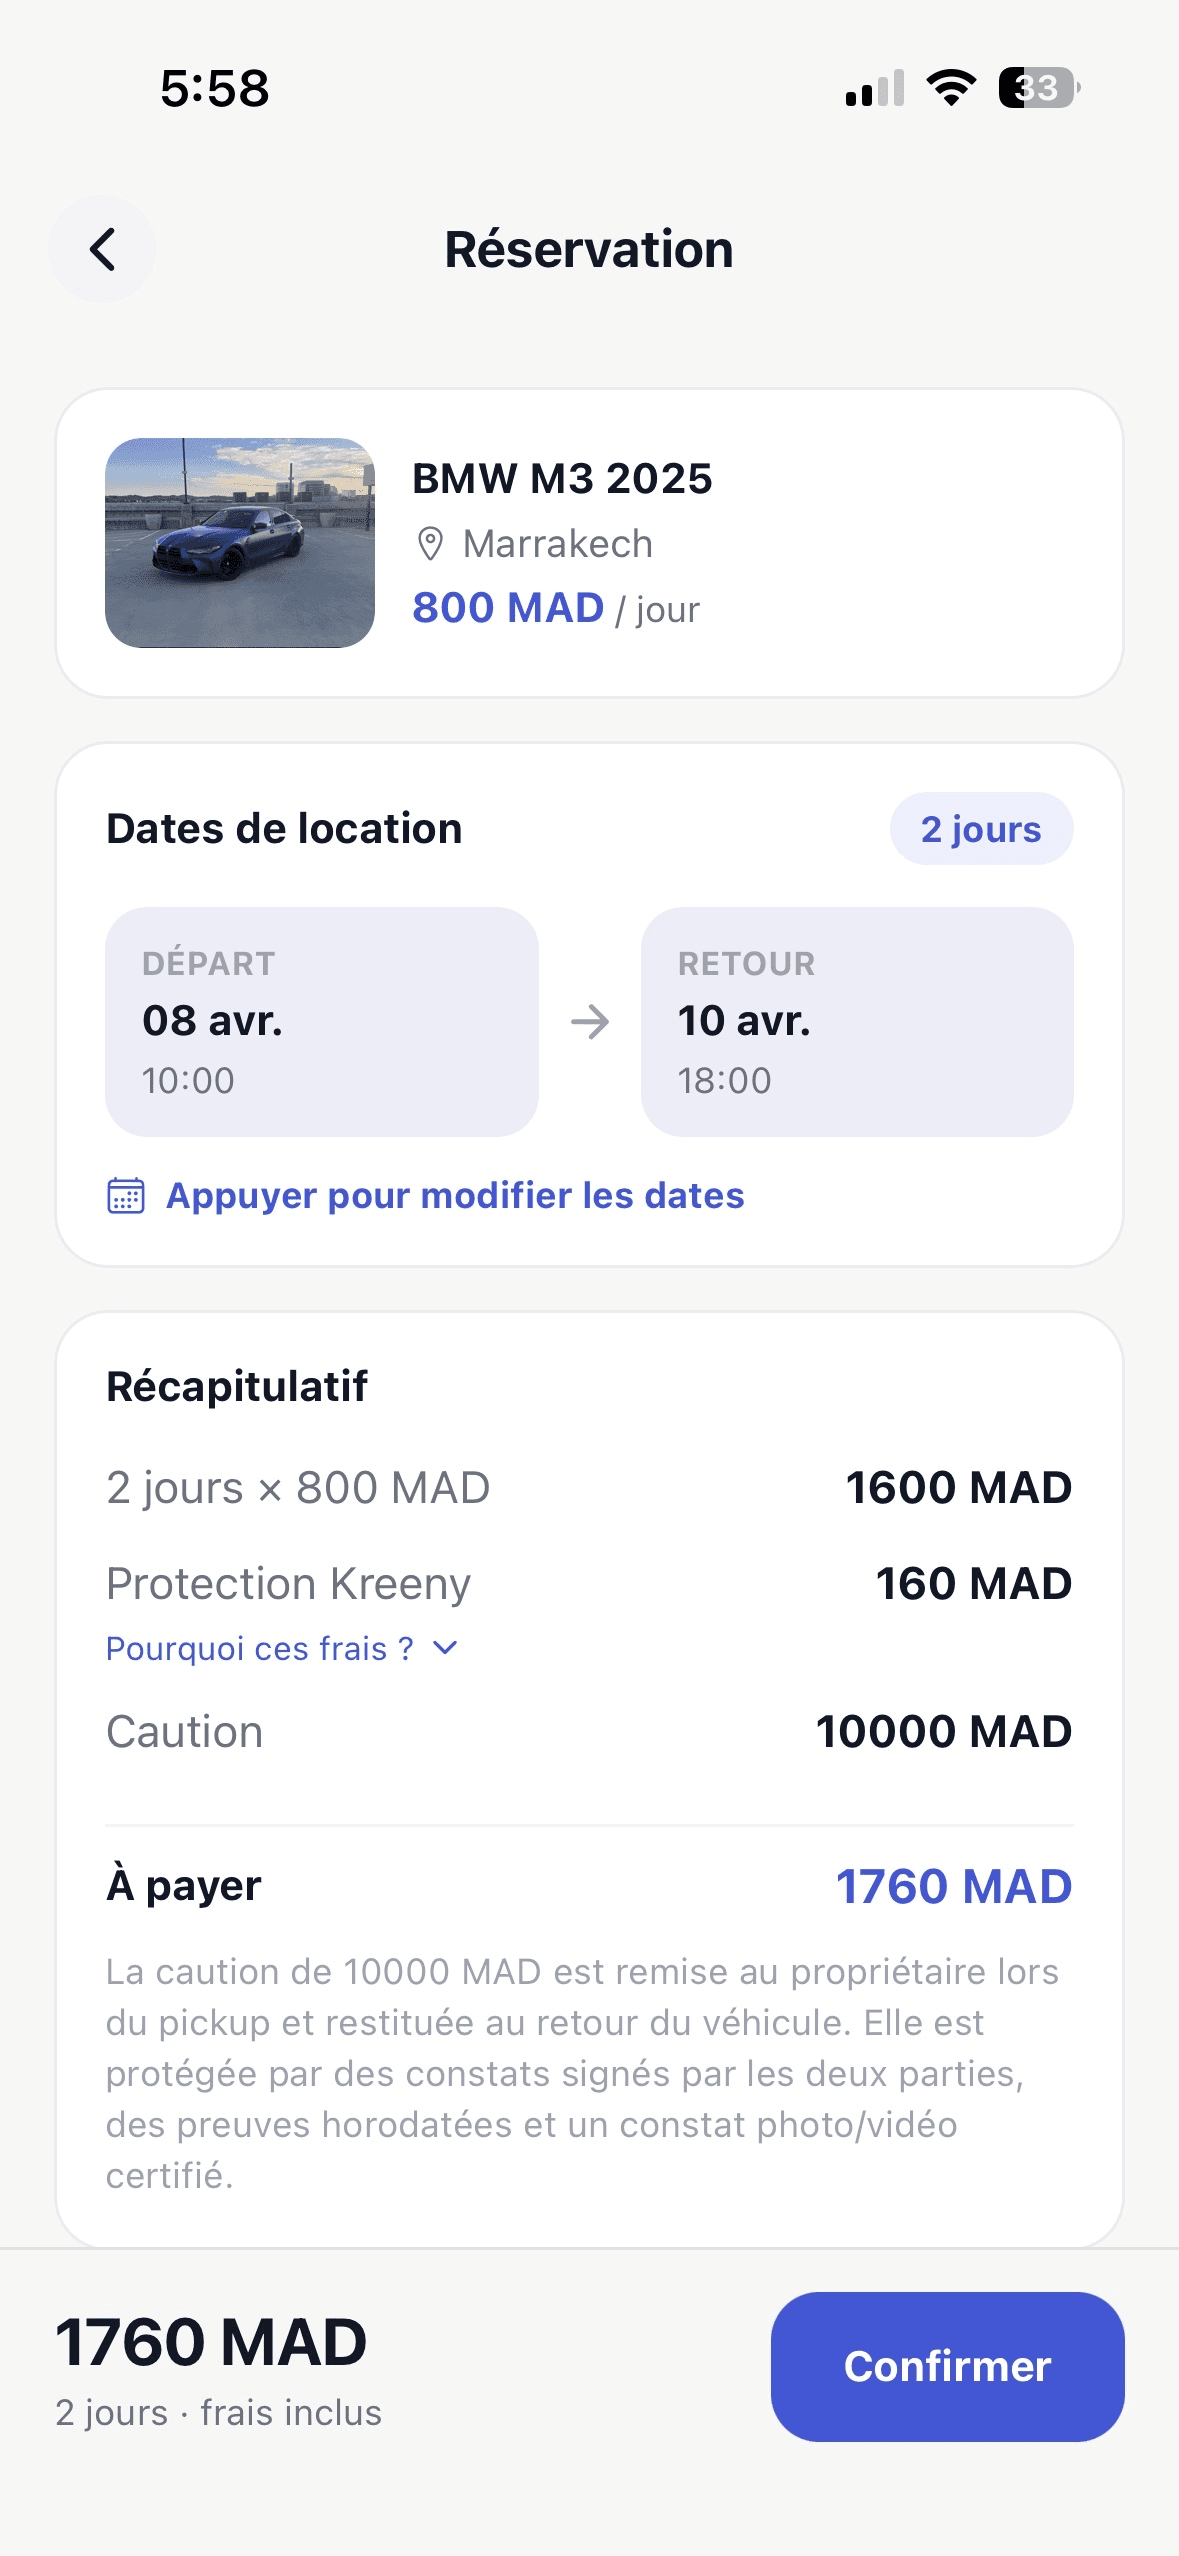Tap the Protection Kreeny fee line
1179x2556 pixels.
tap(589, 1584)
